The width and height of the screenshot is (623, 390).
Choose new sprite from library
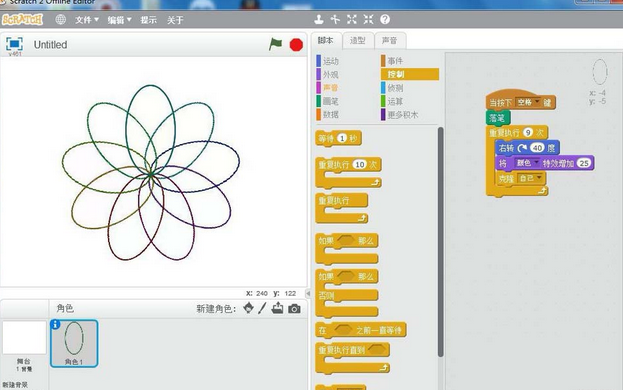pyautogui.click(x=248, y=308)
